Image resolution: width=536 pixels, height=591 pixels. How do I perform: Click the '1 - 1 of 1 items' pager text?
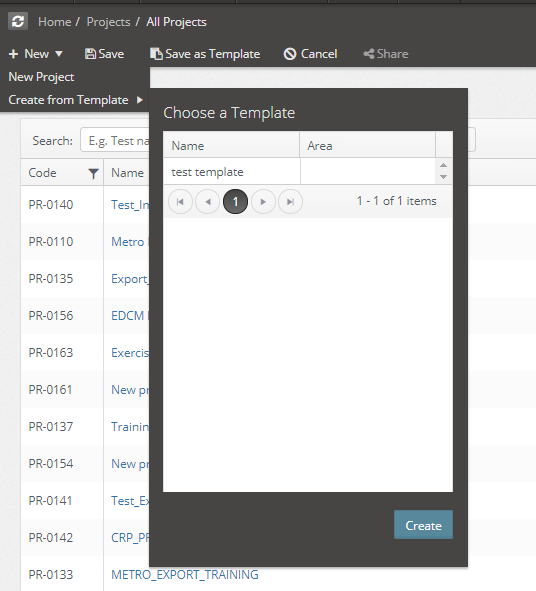(397, 201)
